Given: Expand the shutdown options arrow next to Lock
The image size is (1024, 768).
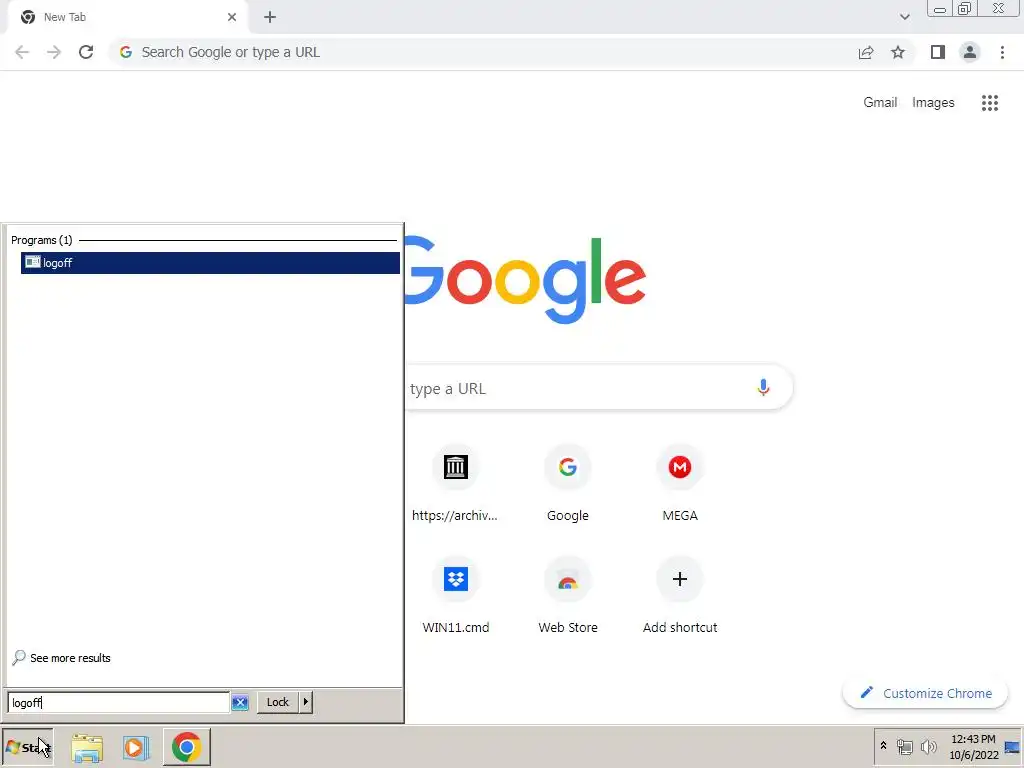Looking at the screenshot, I should tap(306, 702).
